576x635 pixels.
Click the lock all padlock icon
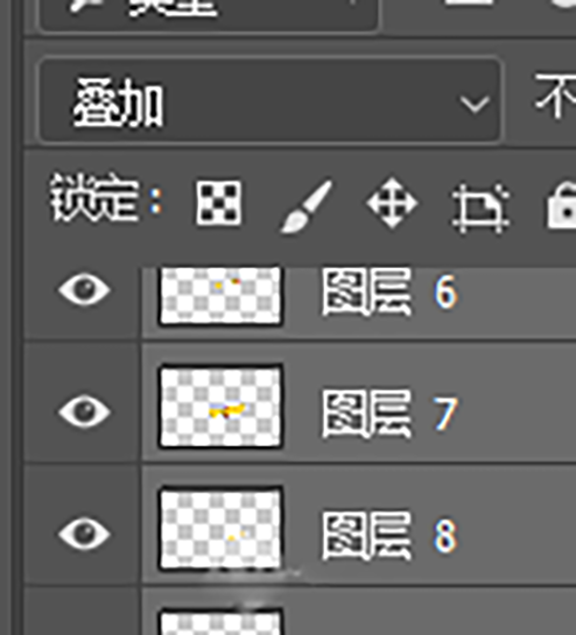click(x=561, y=204)
